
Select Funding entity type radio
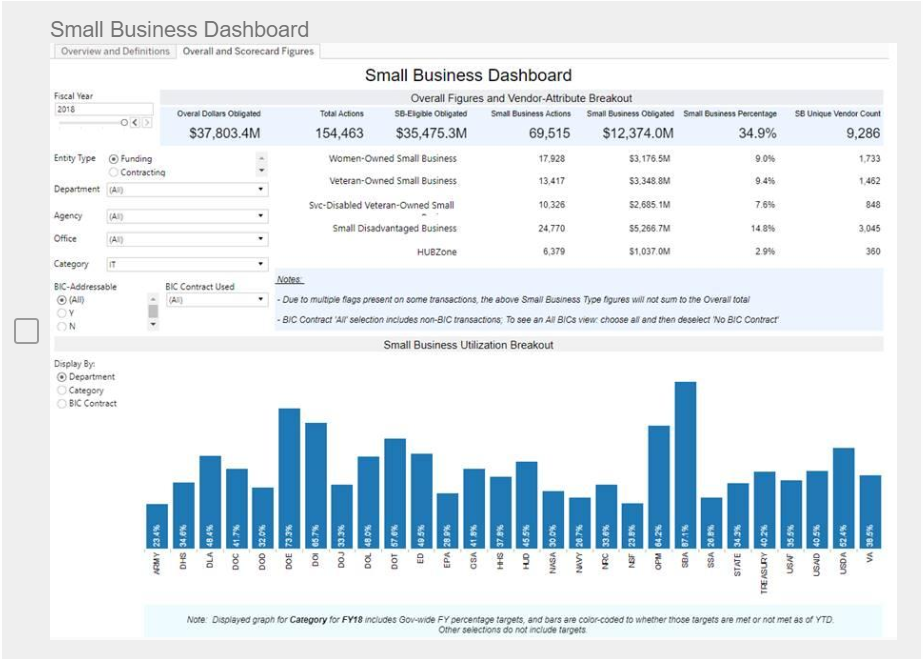[x=113, y=159]
